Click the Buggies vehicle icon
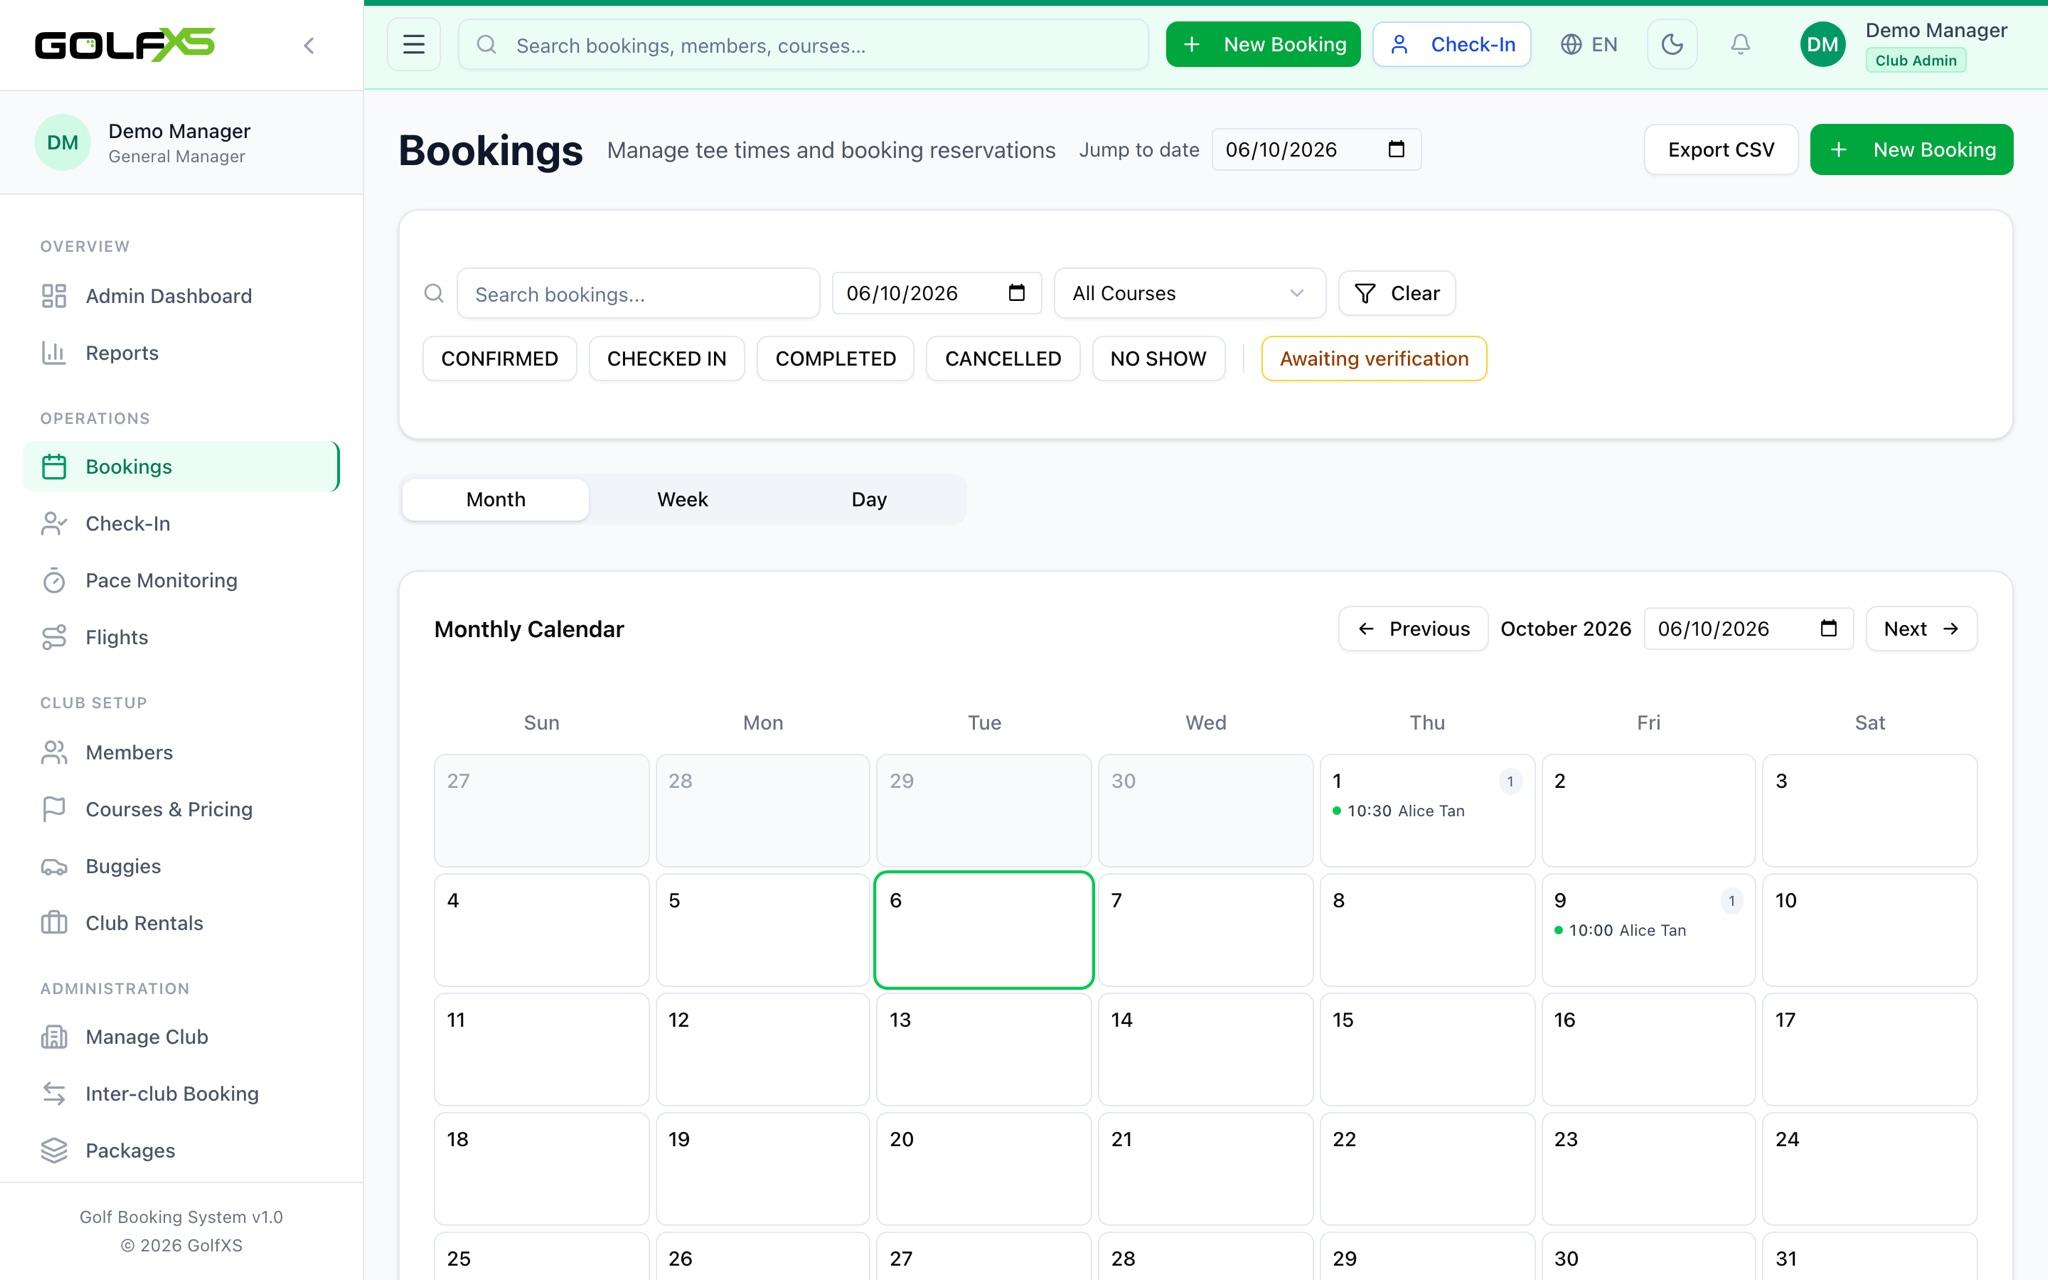 [x=54, y=867]
